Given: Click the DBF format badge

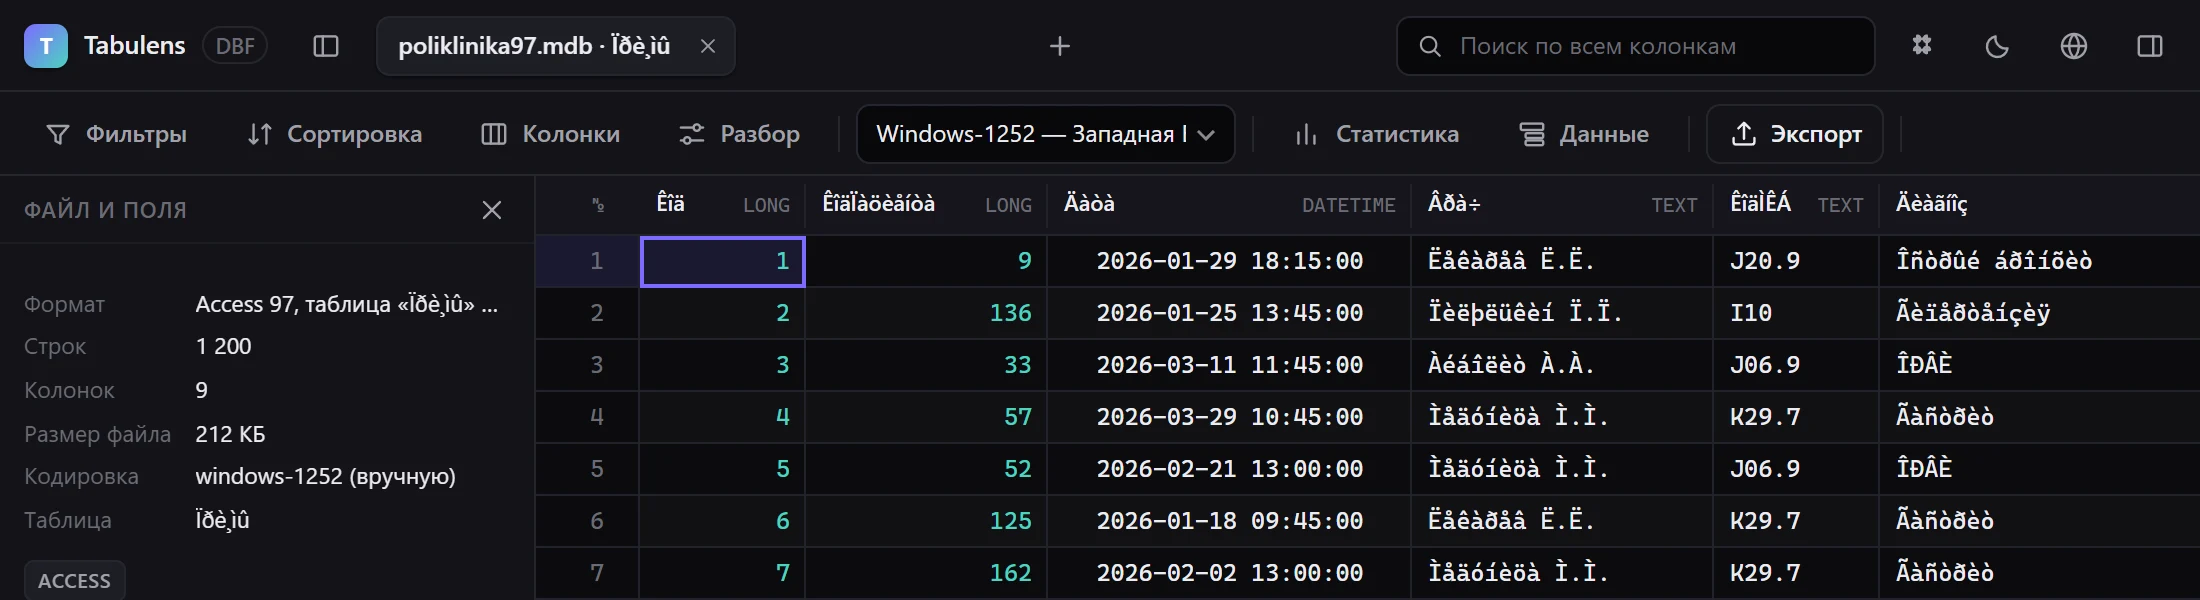Looking at the screenshot, I should 235,46.
